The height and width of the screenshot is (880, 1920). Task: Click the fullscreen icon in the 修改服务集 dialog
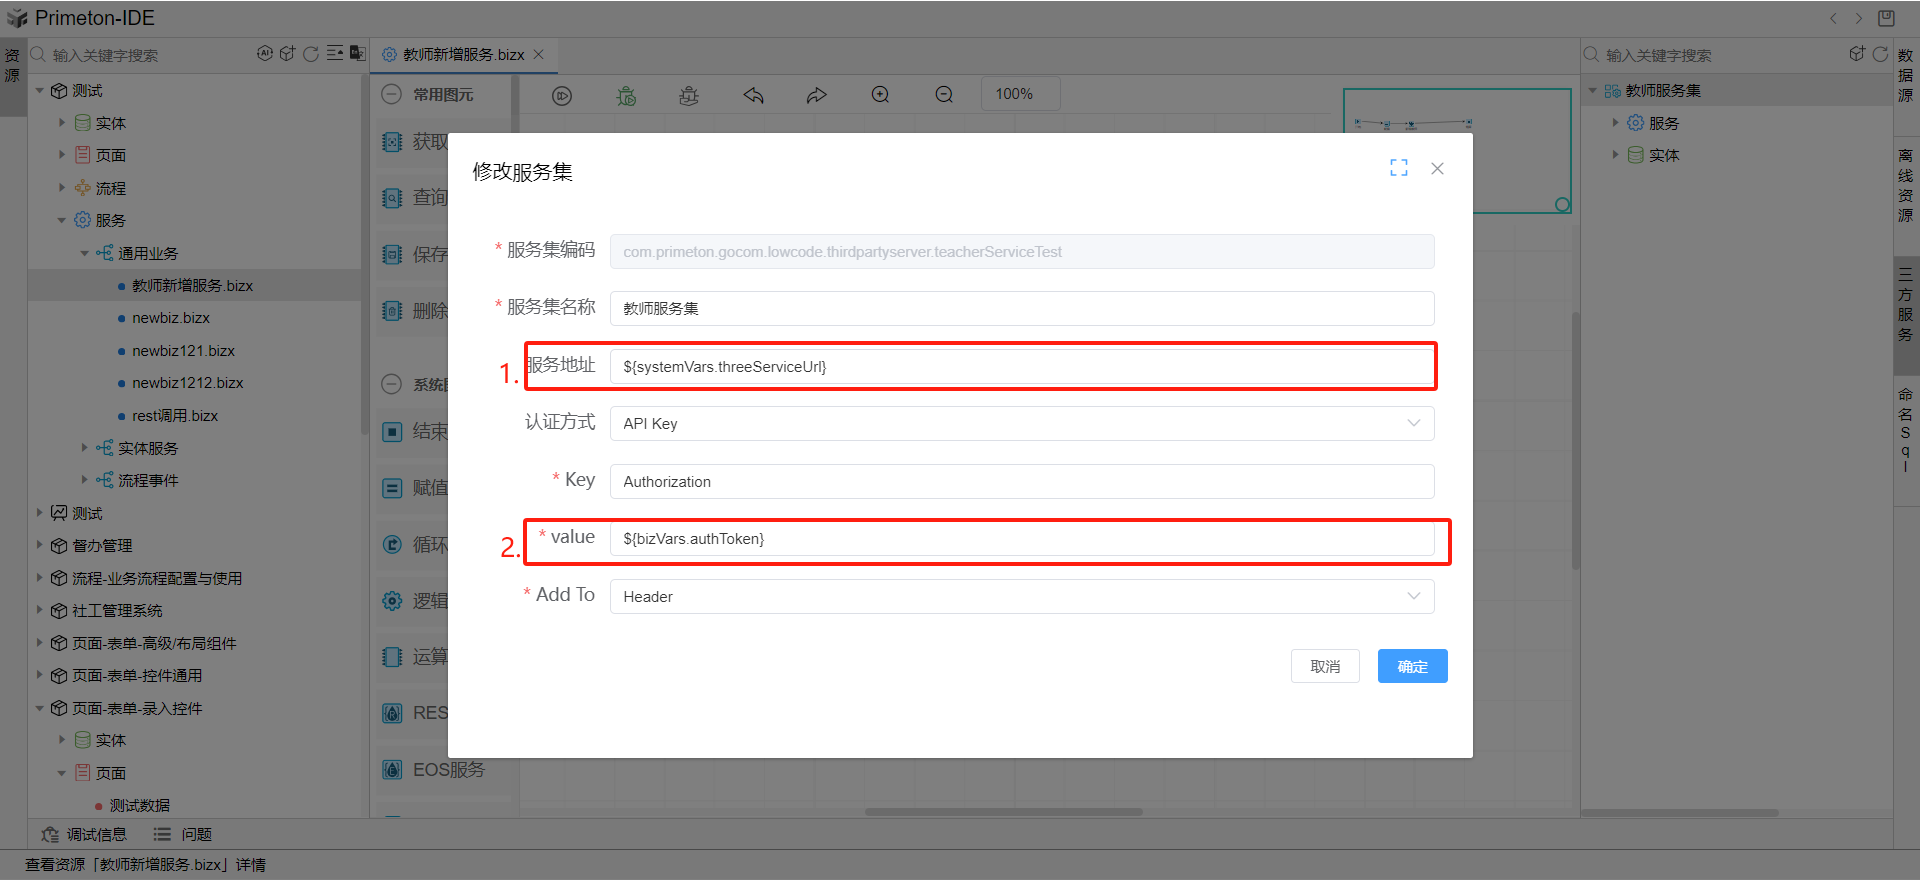pyautogui.click(x=1398, y=168)
